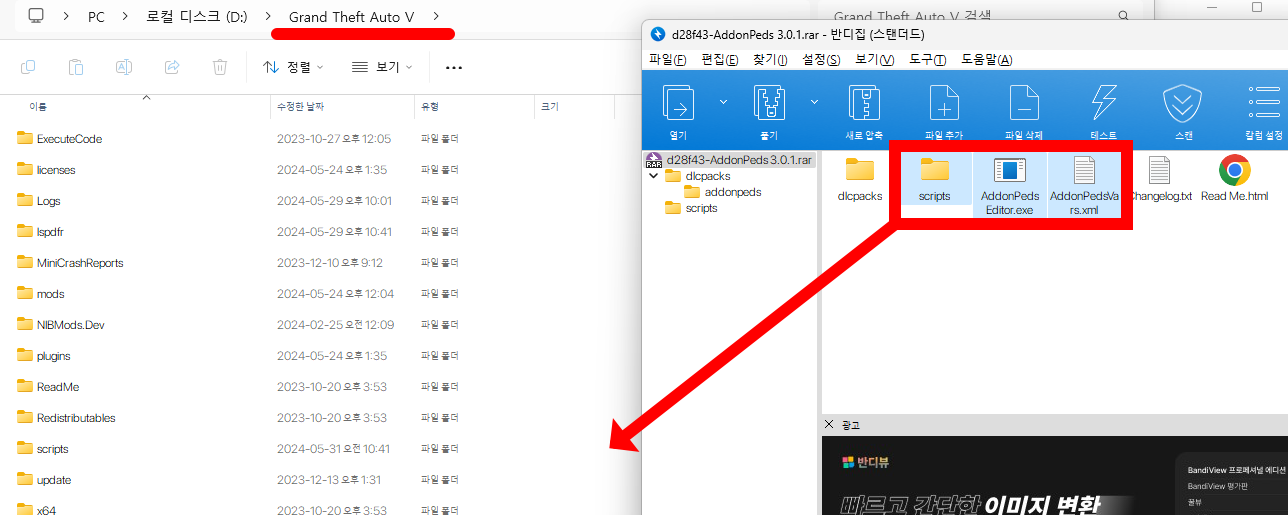Screen dimensions: 1288x515
Task: Open the View (보기) dropdown in Explorer toolbar
Action: click(x=382, y=67)
